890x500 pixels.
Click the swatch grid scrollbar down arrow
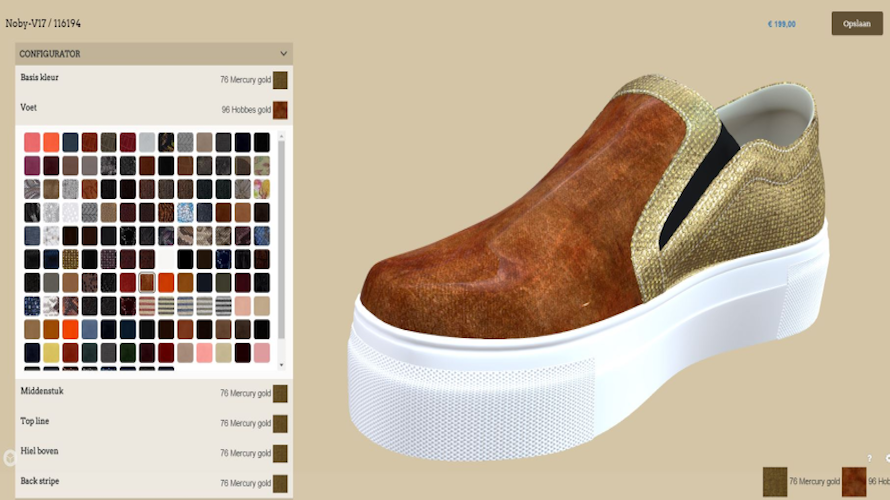pyautogui.click(x=282, y=365)
